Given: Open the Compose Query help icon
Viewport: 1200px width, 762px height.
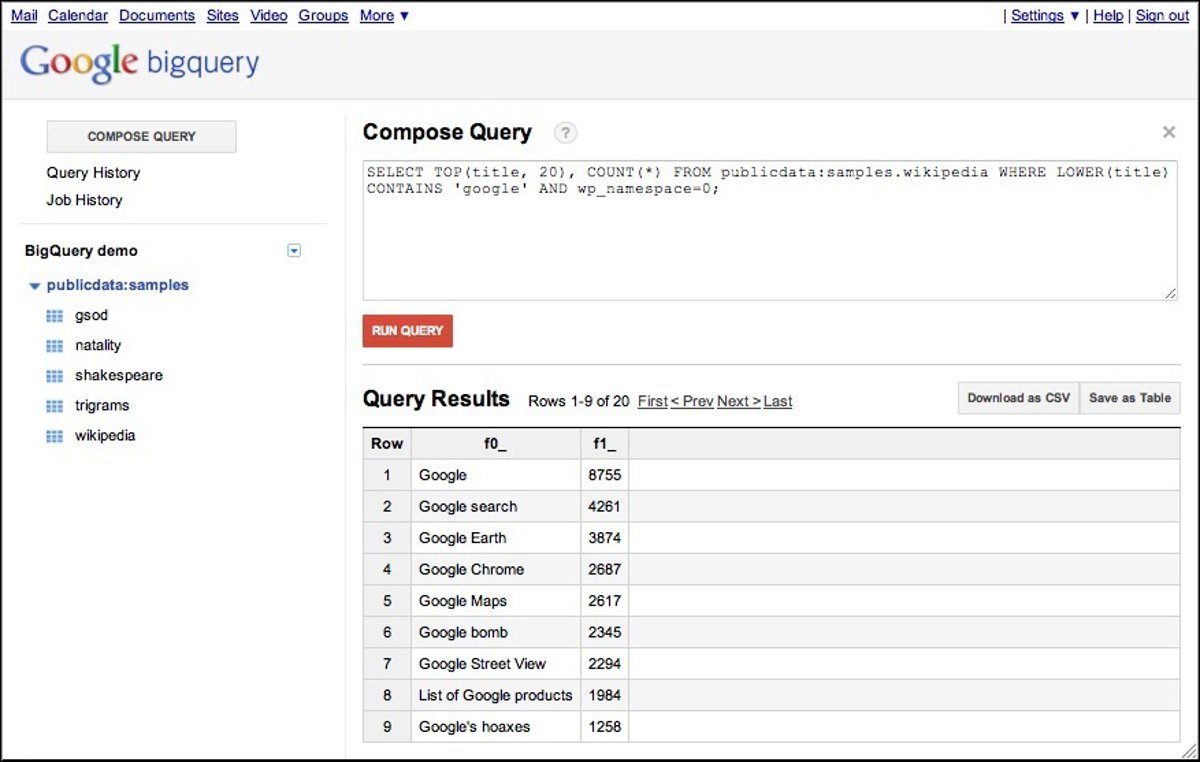Looking at the screenshot, I should coord(566,133).
